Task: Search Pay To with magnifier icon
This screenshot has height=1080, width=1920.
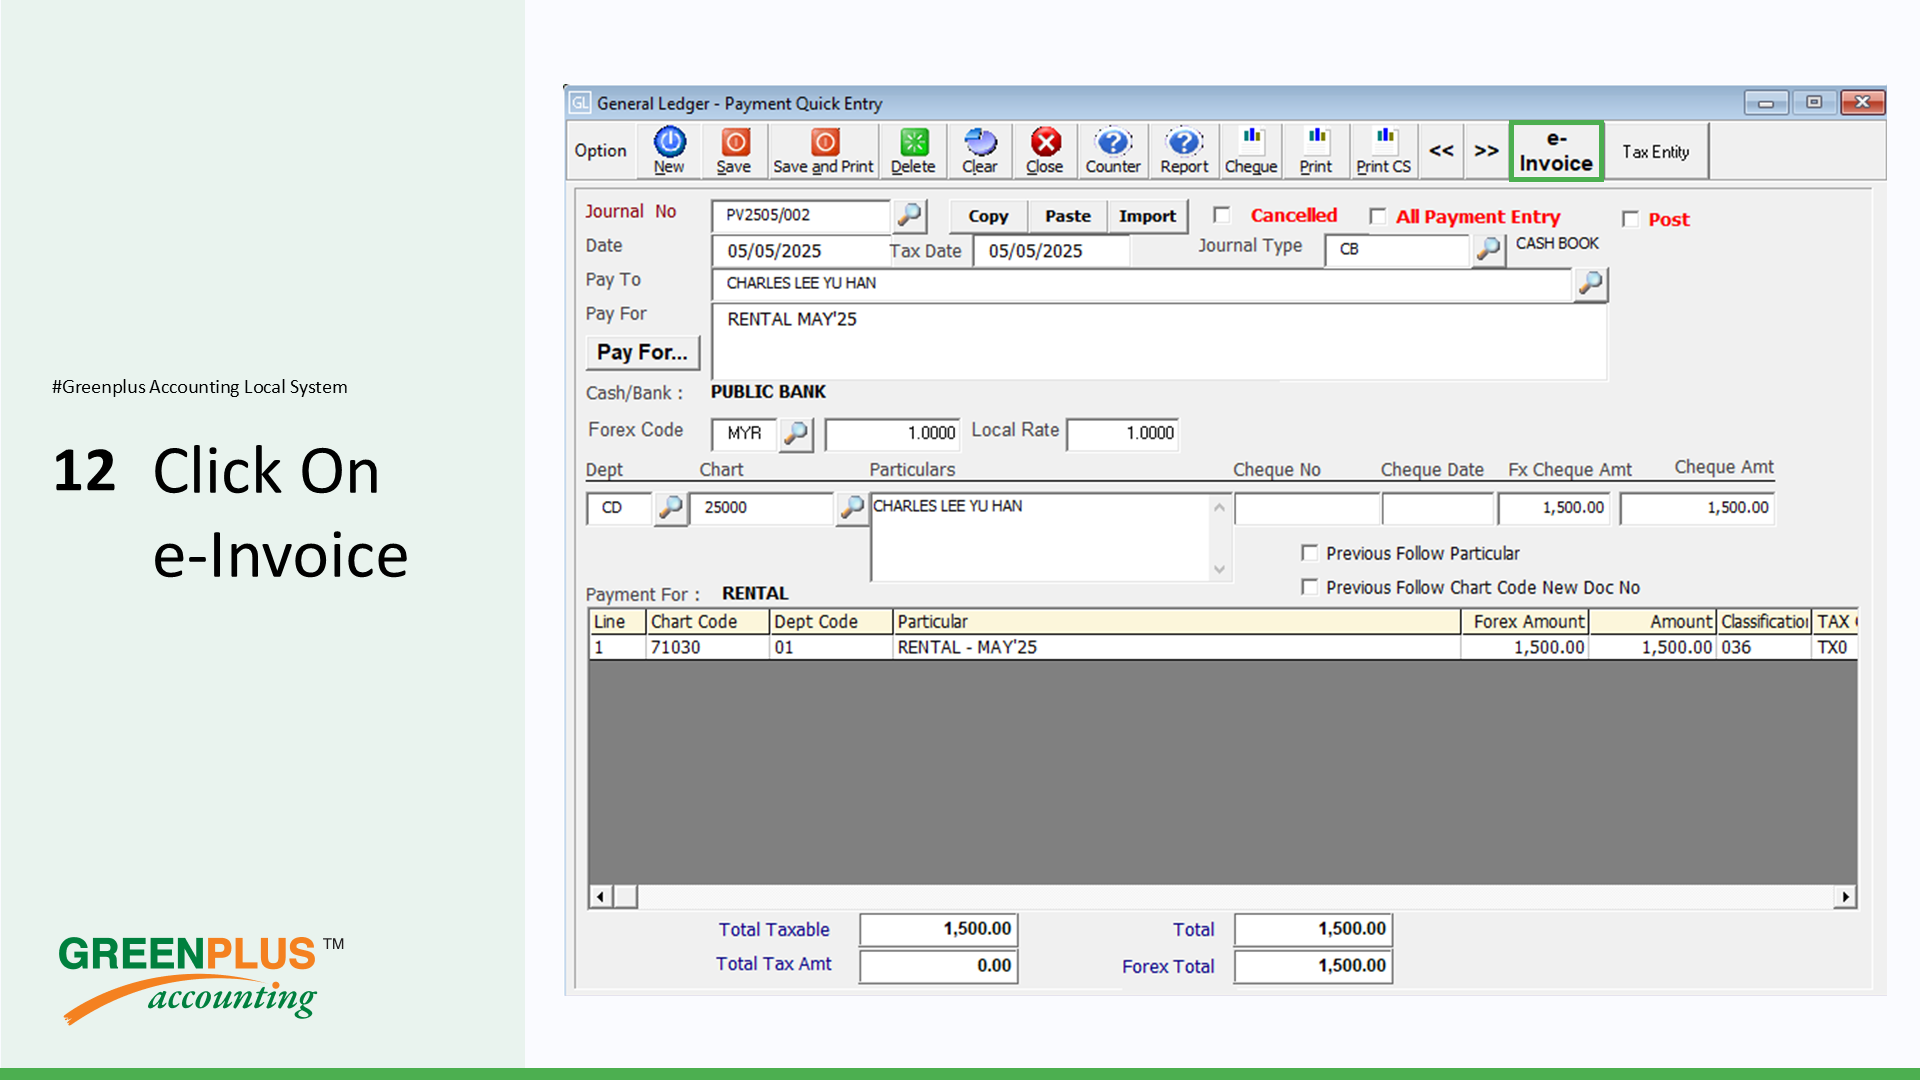Action: [1590, 285]
